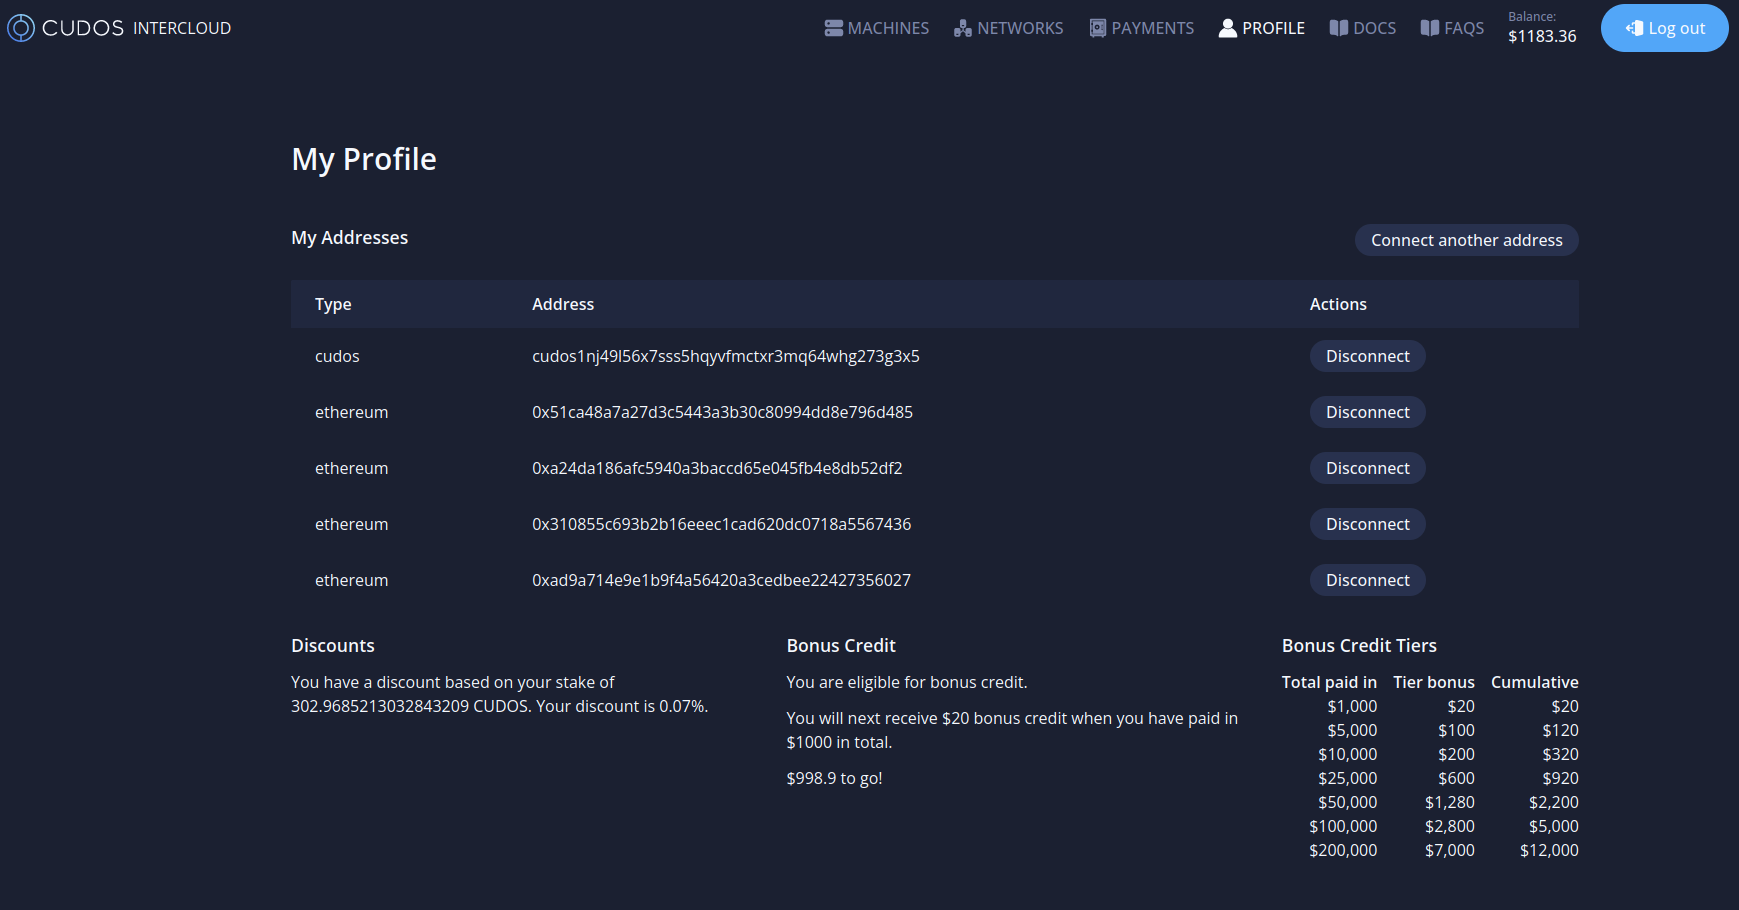Click the $5,000 cumulative value
Image resolution: width=1739 pixels, height=910 pixels.
coord(1554,826)
